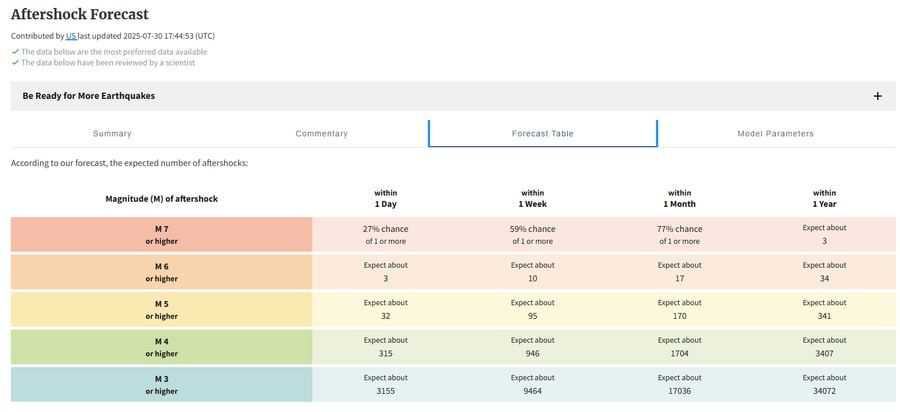Click the Aftershock Forecast heading

coord(79,14)
